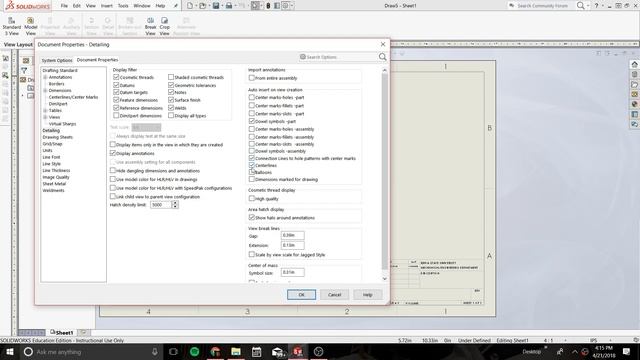Toggle the Cosmetic threads display filter
The image size is (640, 360).
point(116,77)
